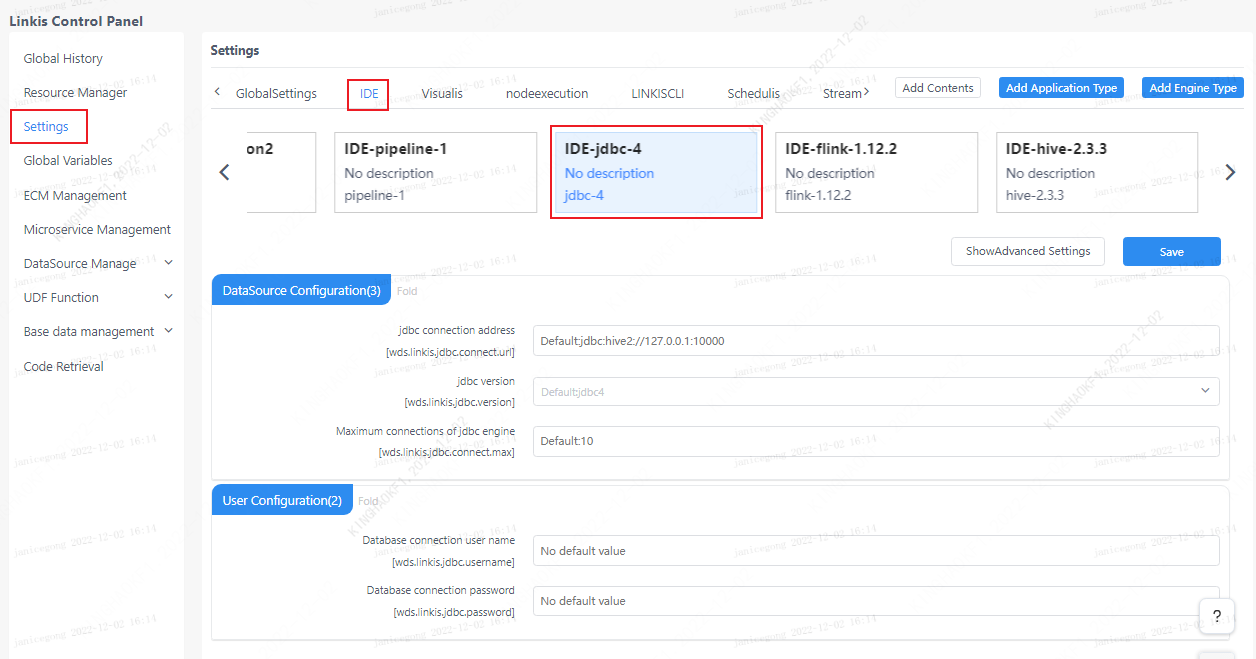1256x659 pixels.
Task: Fold the DataSource Configuration section
Action: point(406,291)
